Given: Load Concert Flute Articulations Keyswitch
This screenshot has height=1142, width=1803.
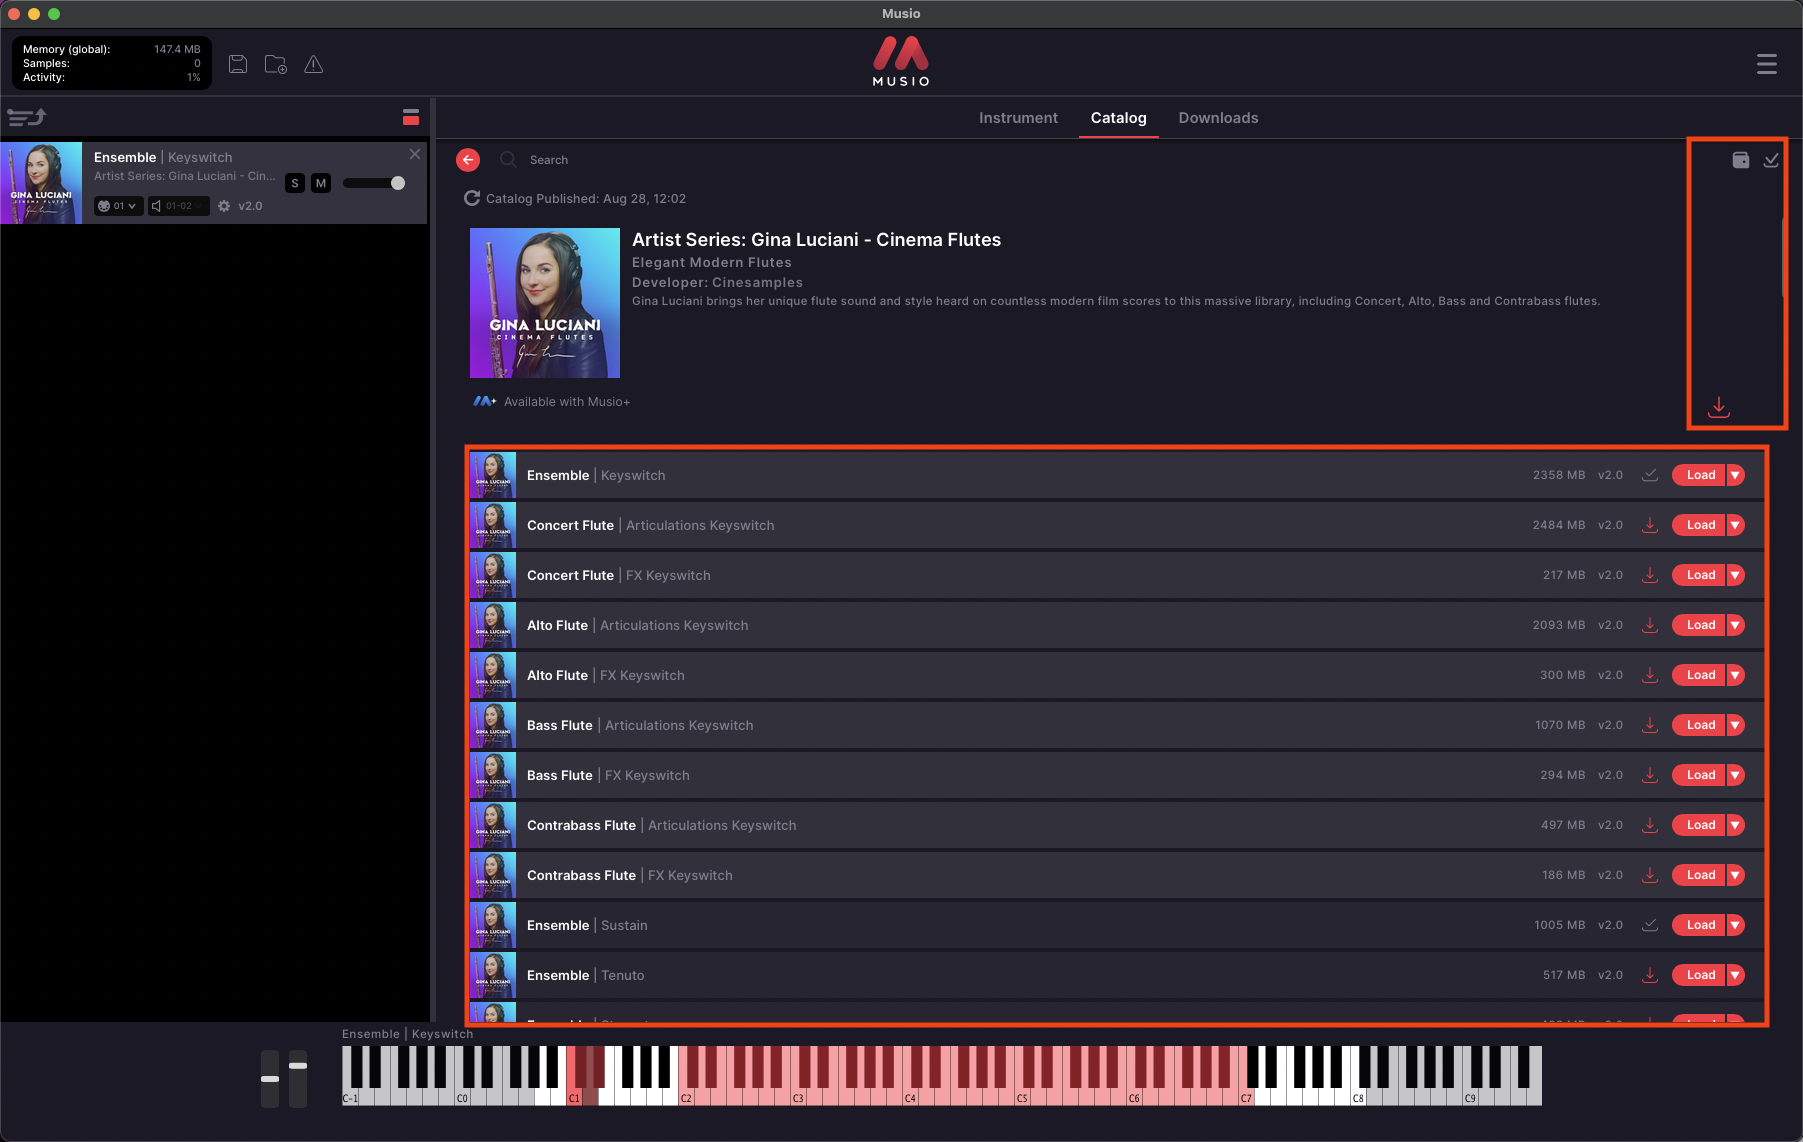Looking at the screenshot, I should click(1699, 525).
